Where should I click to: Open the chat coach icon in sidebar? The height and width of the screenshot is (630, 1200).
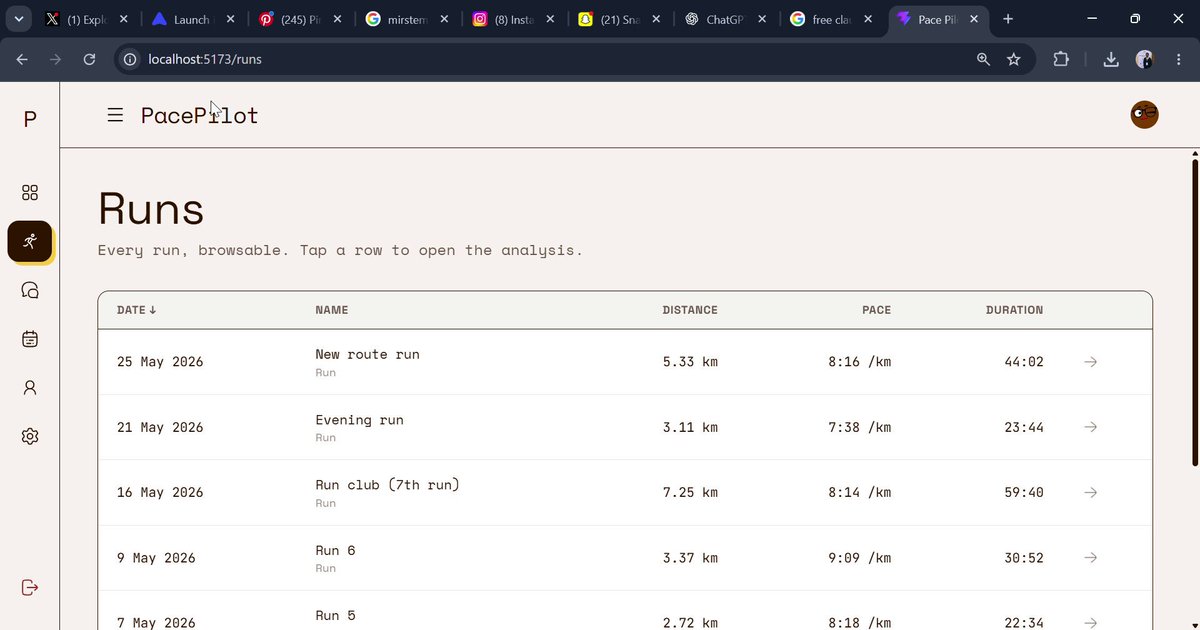pyautogui.click(x=30, y=290)
